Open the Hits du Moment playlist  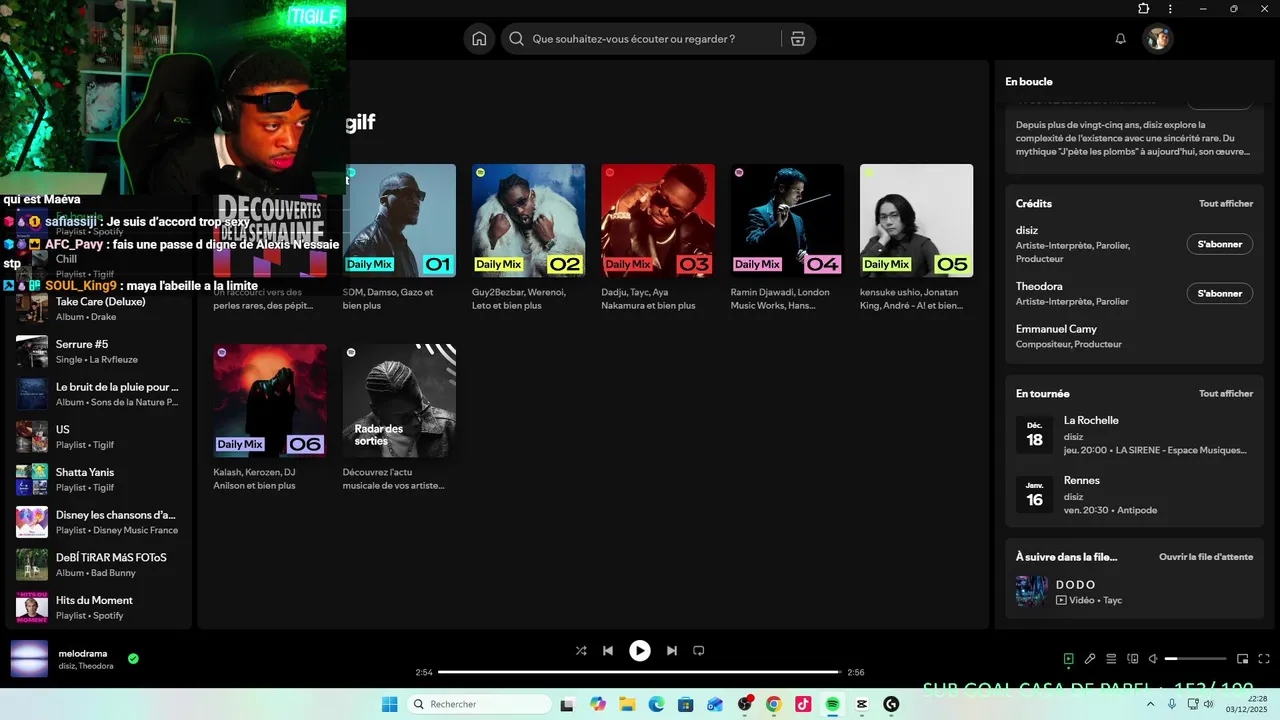[97, 607]
